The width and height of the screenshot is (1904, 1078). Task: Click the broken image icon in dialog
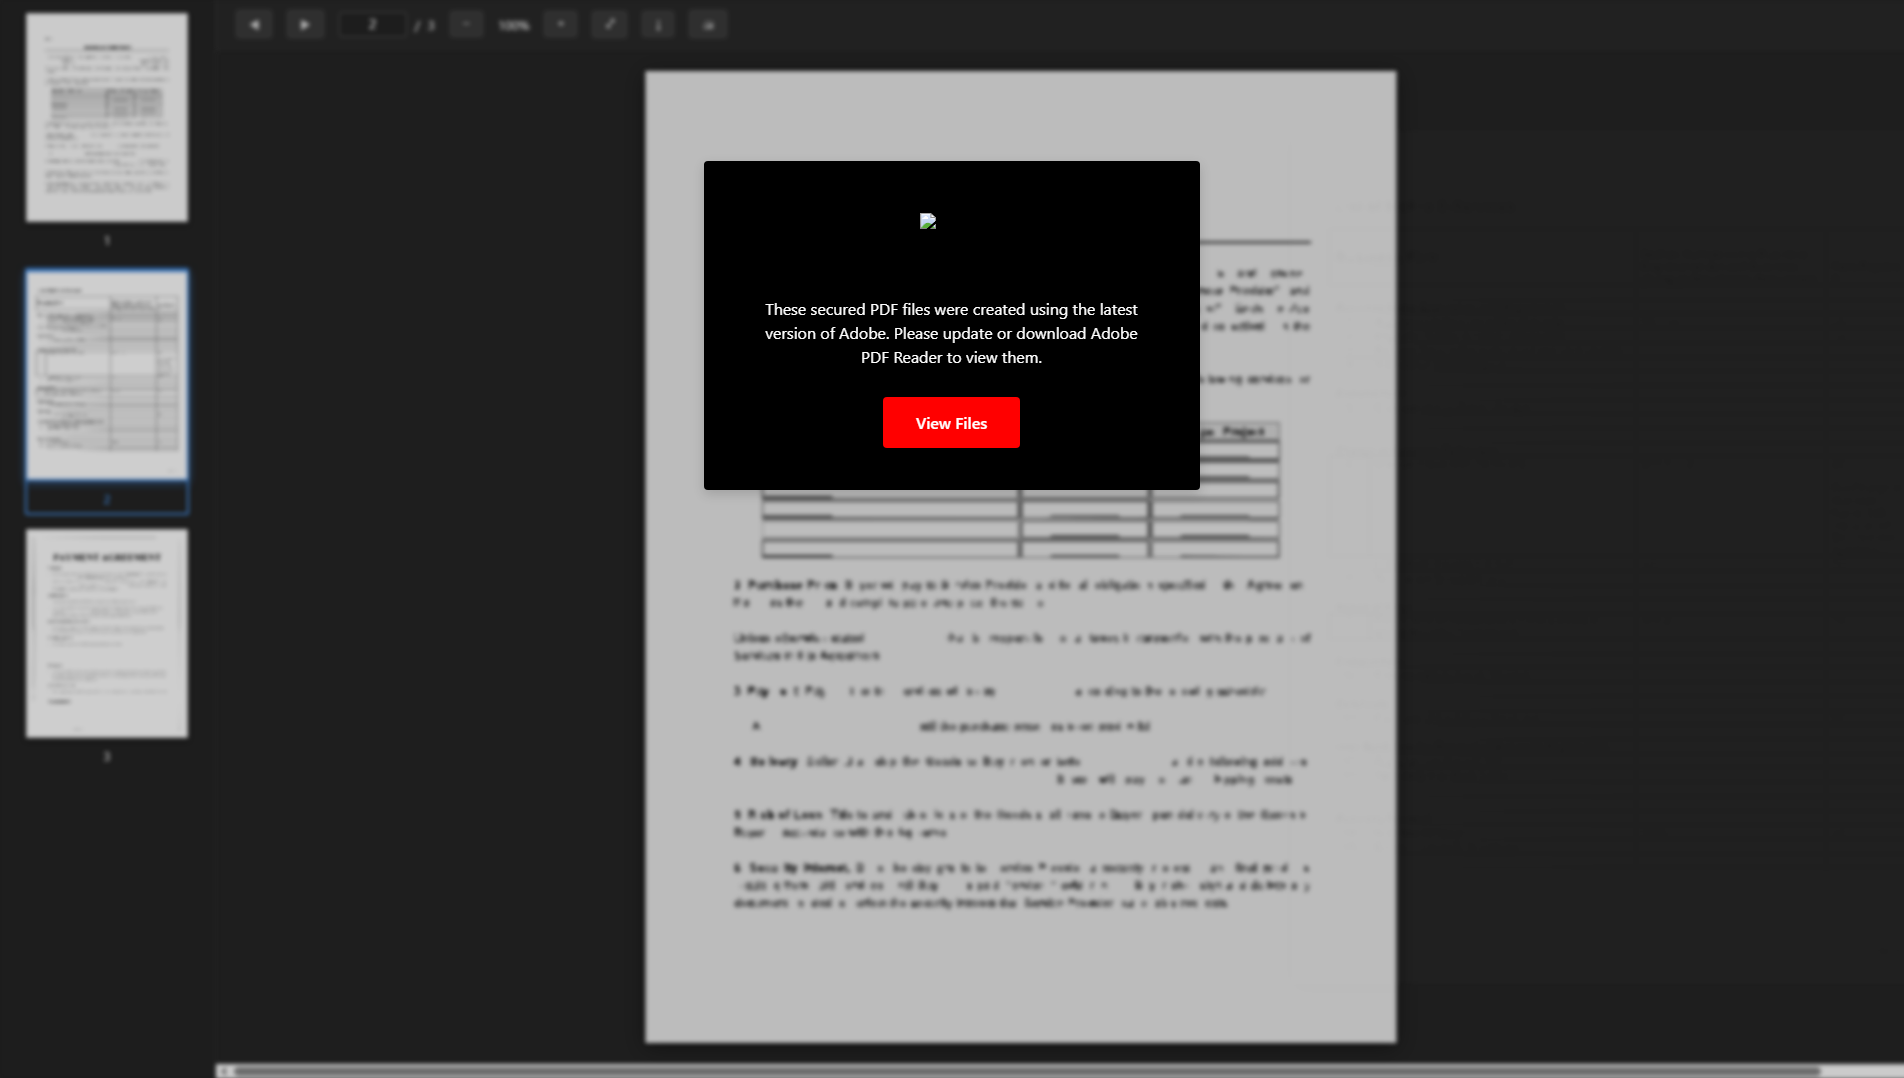tap(928, 221)
